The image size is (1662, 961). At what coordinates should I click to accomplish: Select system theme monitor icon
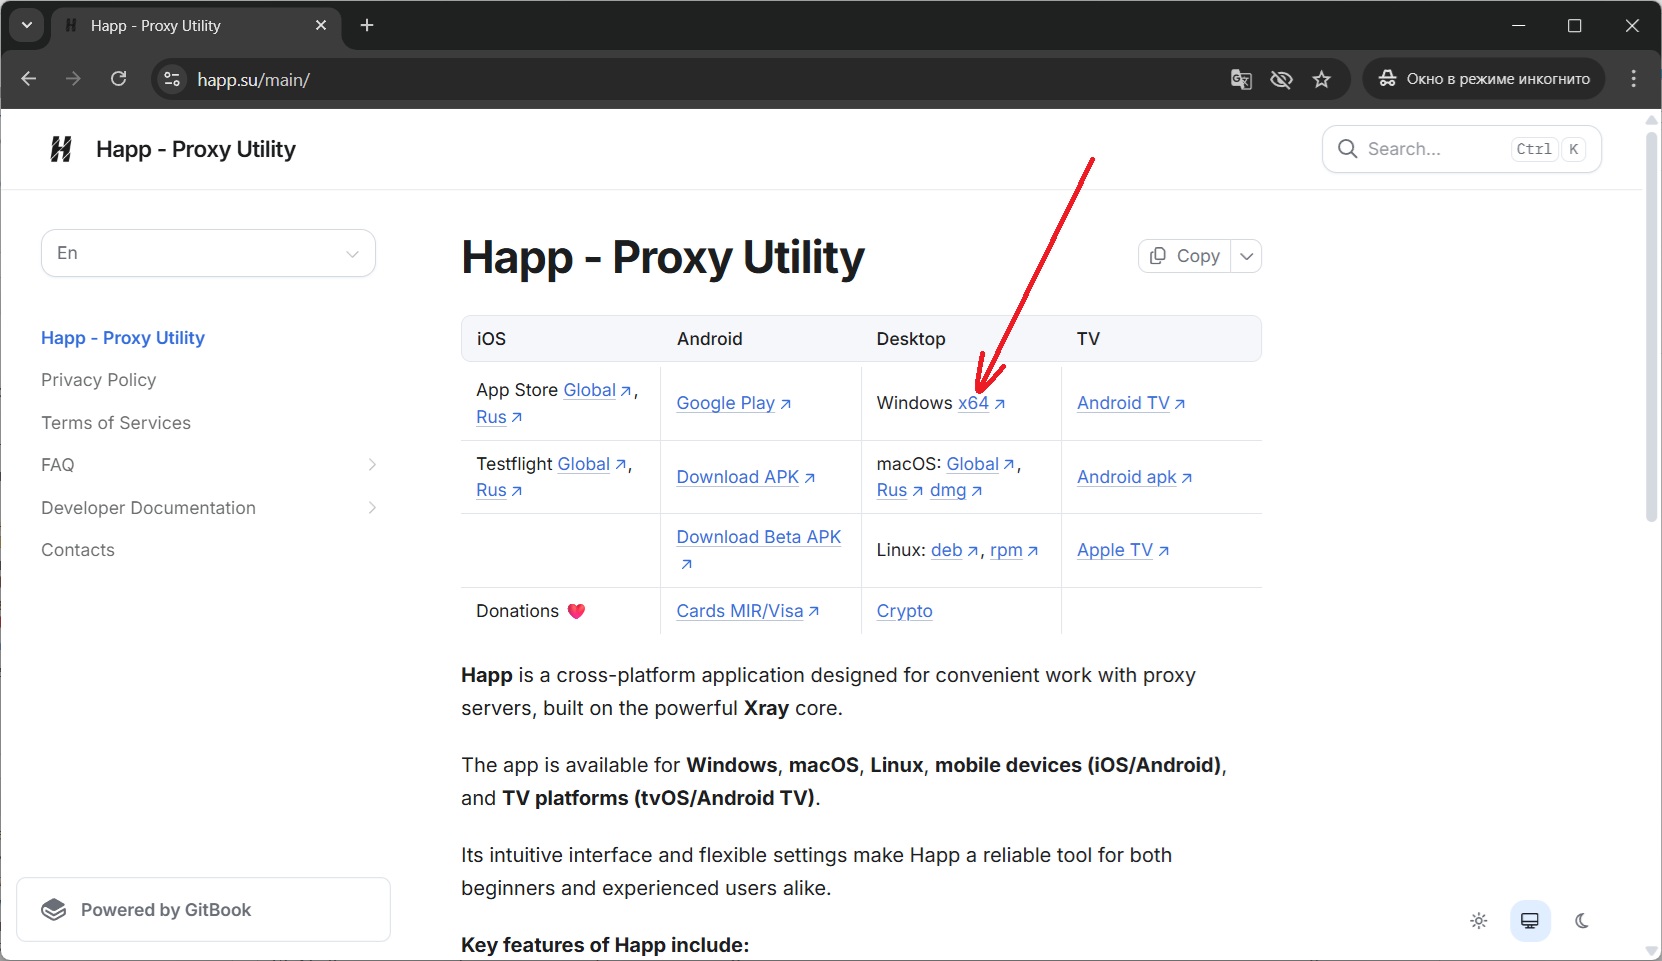point(1530,921)
